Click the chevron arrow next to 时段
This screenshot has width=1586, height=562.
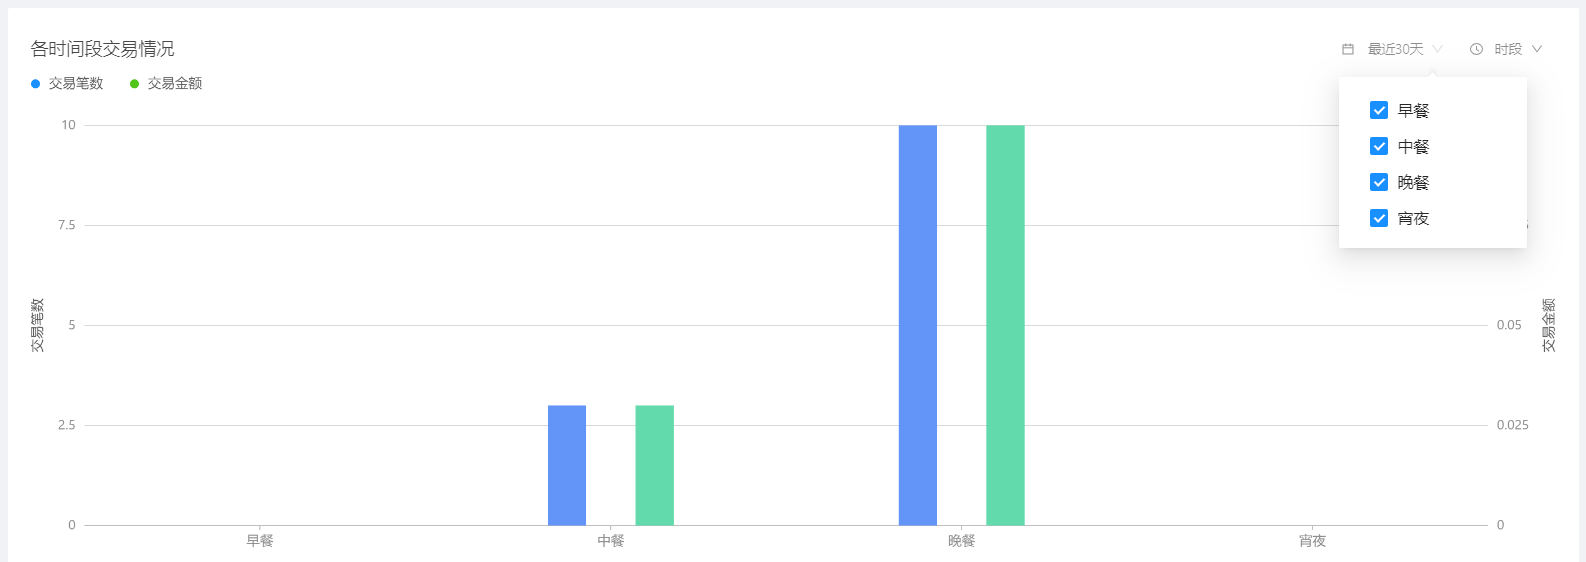[1537, 49]
